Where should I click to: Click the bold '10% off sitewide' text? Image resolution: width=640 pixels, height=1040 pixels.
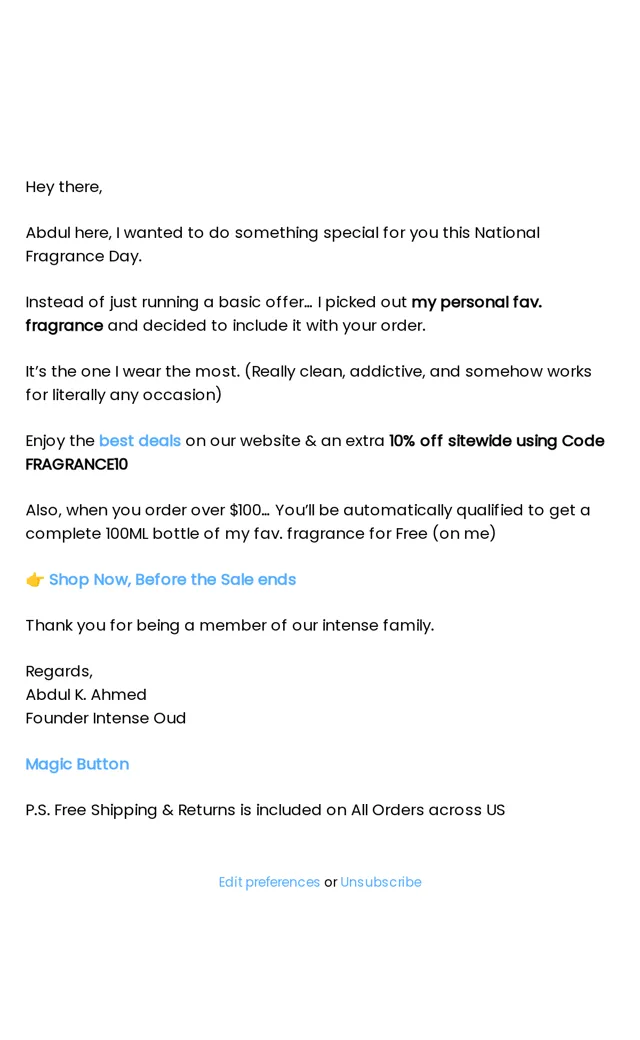[450, 441]
